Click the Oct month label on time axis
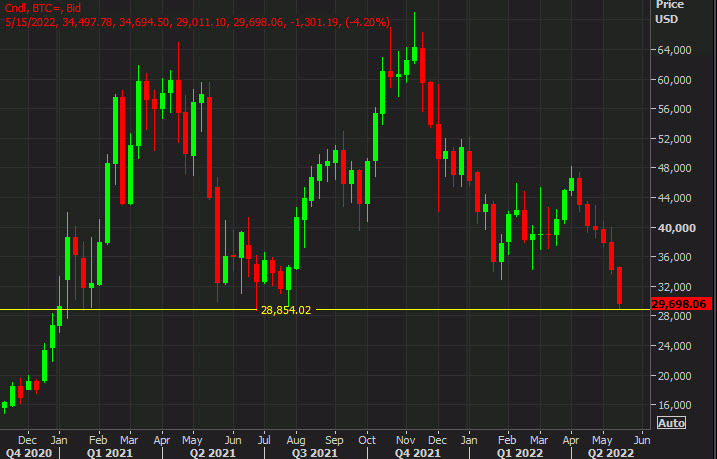 (x=367, y=440)
